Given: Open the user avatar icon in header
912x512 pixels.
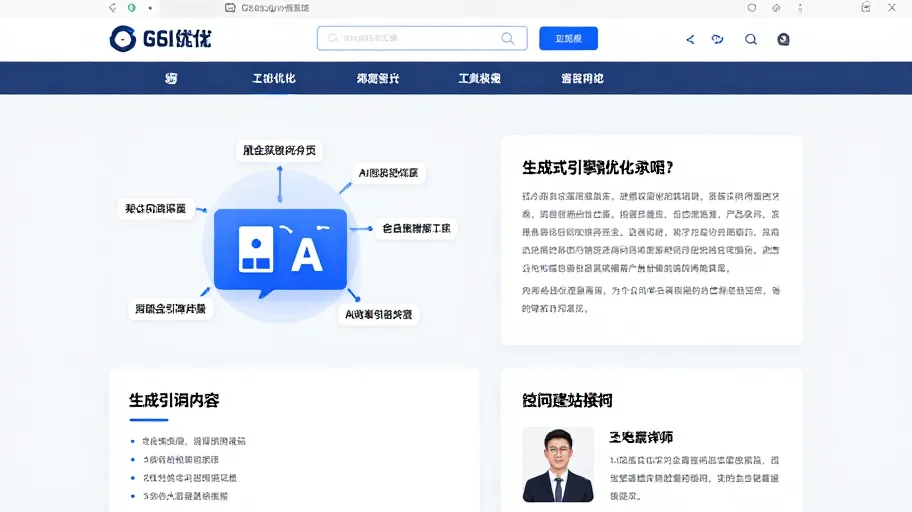Looking at the screenshot, I should point(783,39).
